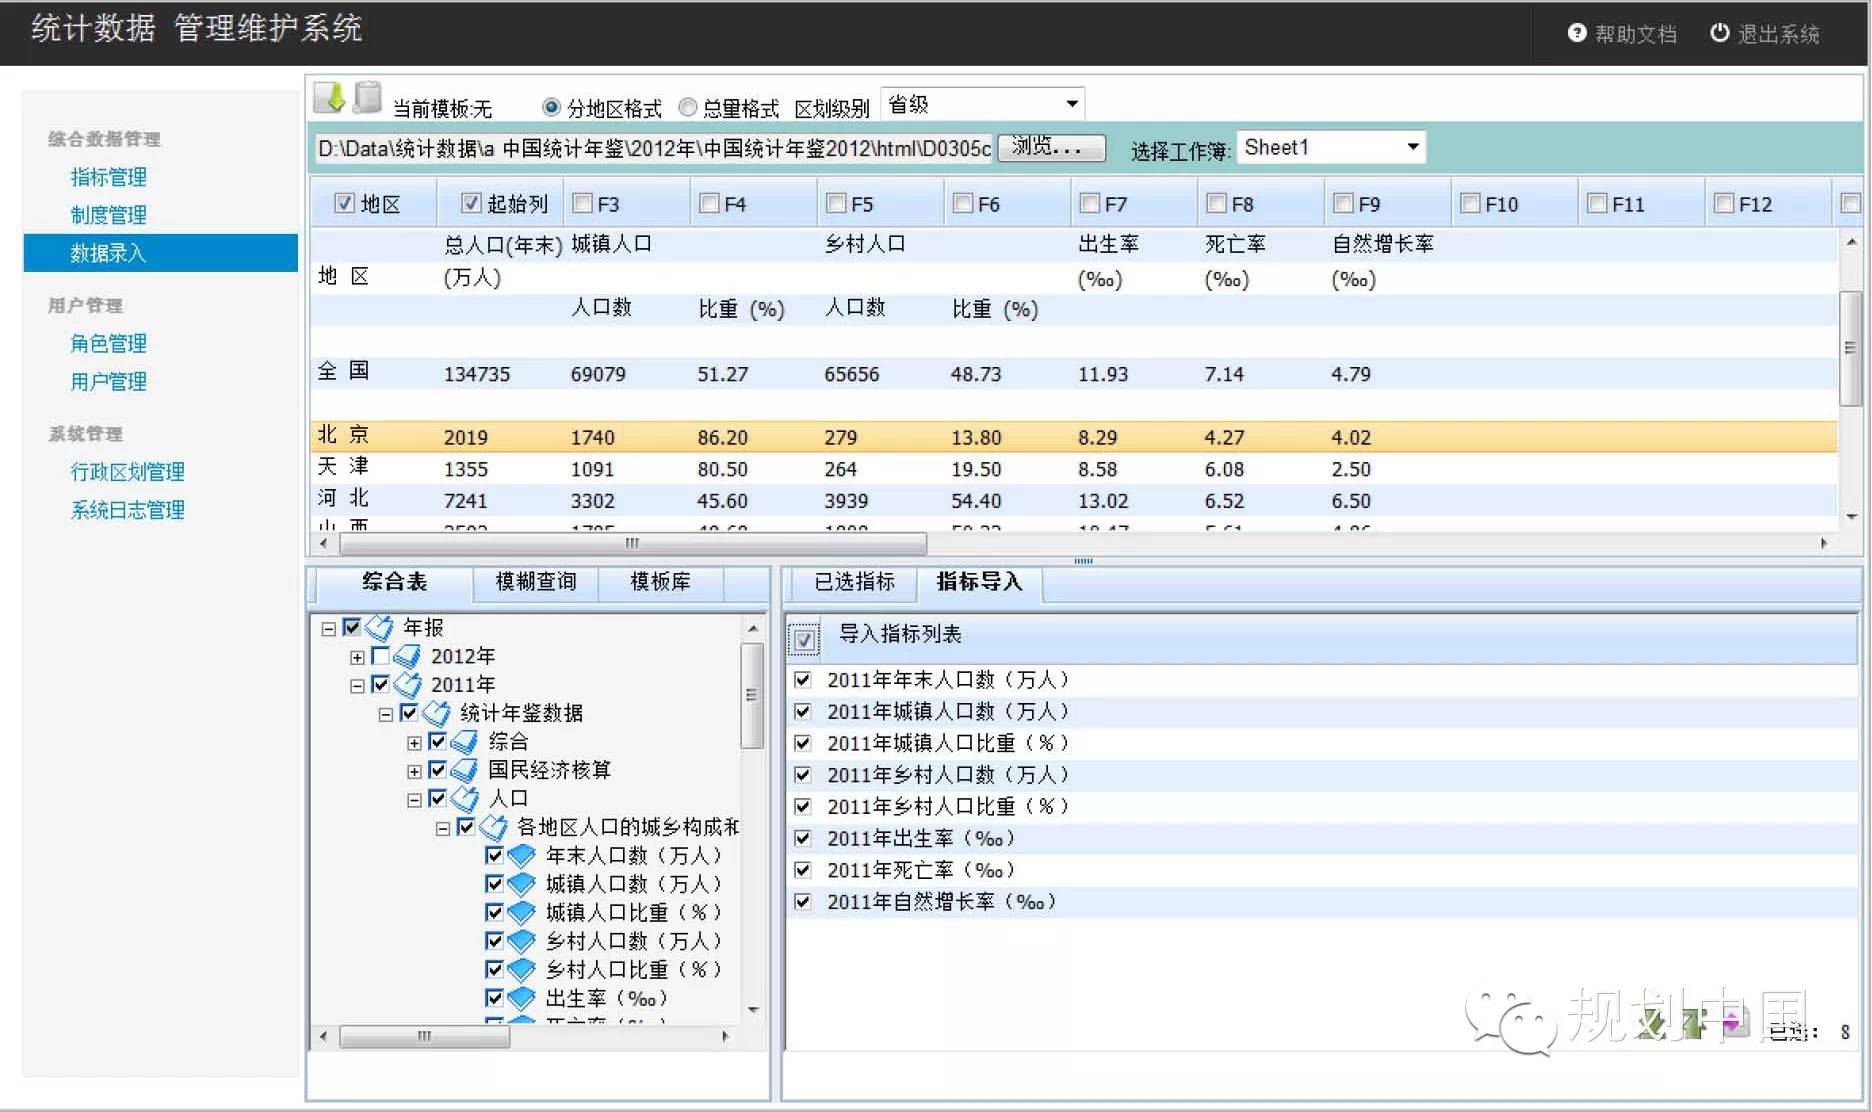Click the indicator tree vertical scrollbar thumb
This screenshot has height=1112, width=1872.
752,696
